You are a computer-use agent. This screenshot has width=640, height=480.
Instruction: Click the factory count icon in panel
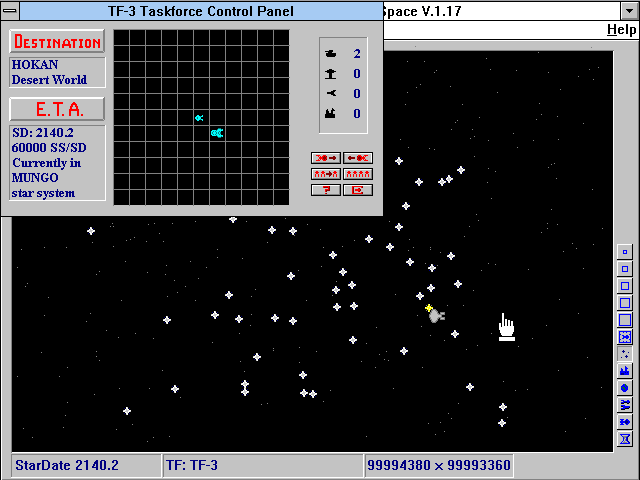click(330, 113)
